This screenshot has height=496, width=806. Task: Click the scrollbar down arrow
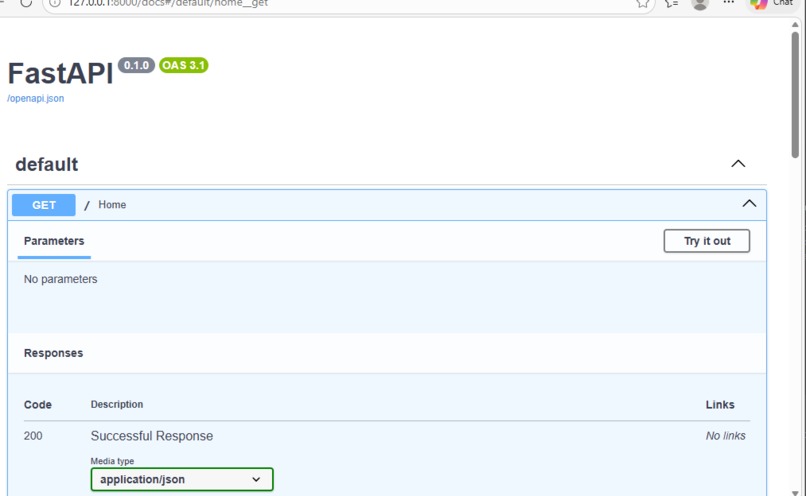tap(795, 492)
